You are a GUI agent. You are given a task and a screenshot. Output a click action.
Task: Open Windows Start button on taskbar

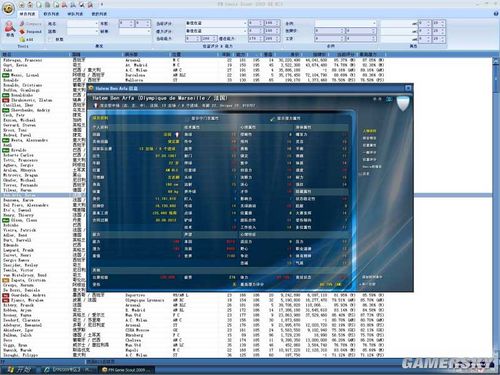tap(18, 370)
